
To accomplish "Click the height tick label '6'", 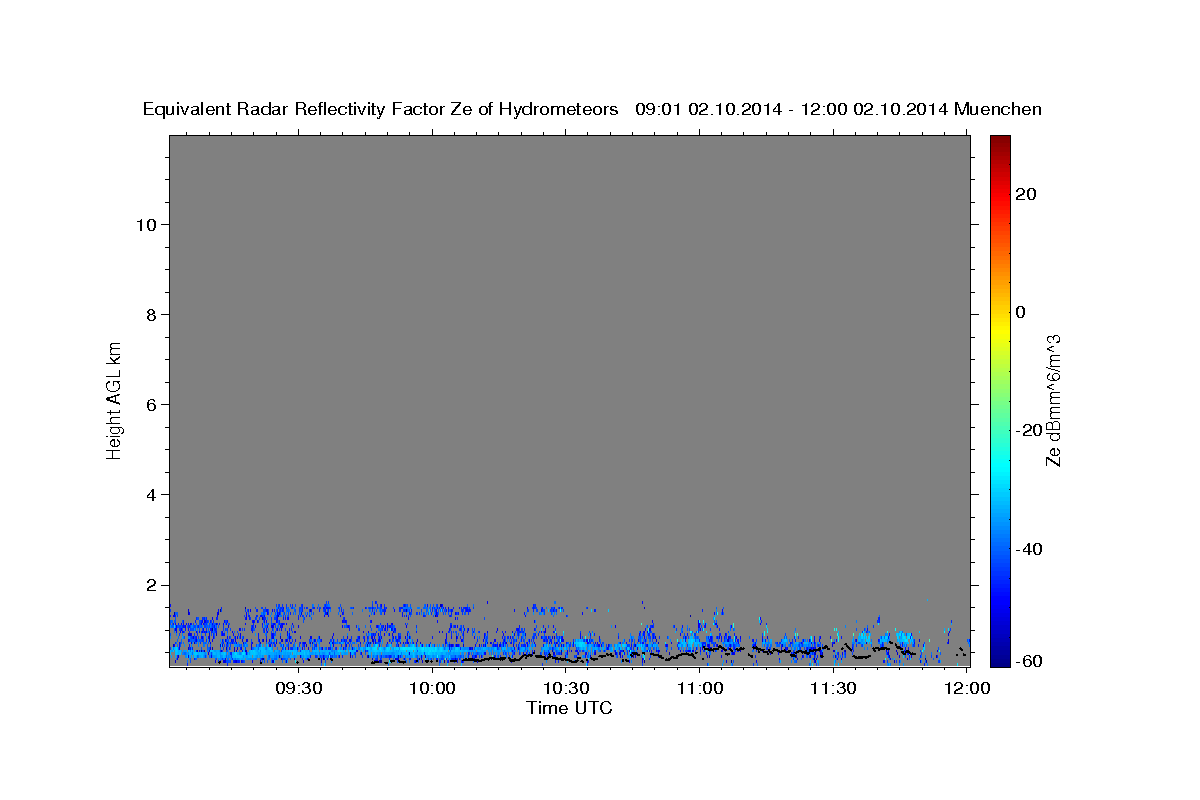I will pyautogui.click(x=150, y=404).
